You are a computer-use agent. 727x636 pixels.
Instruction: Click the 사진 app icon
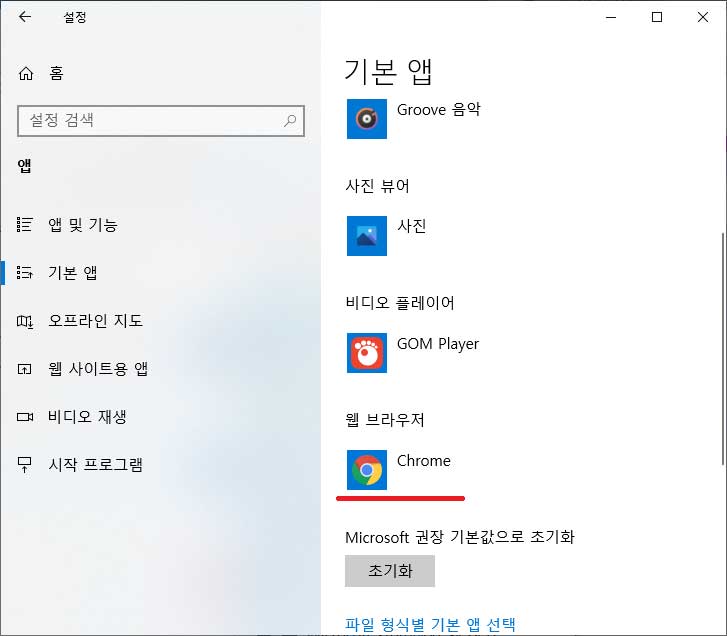(367, 235)
